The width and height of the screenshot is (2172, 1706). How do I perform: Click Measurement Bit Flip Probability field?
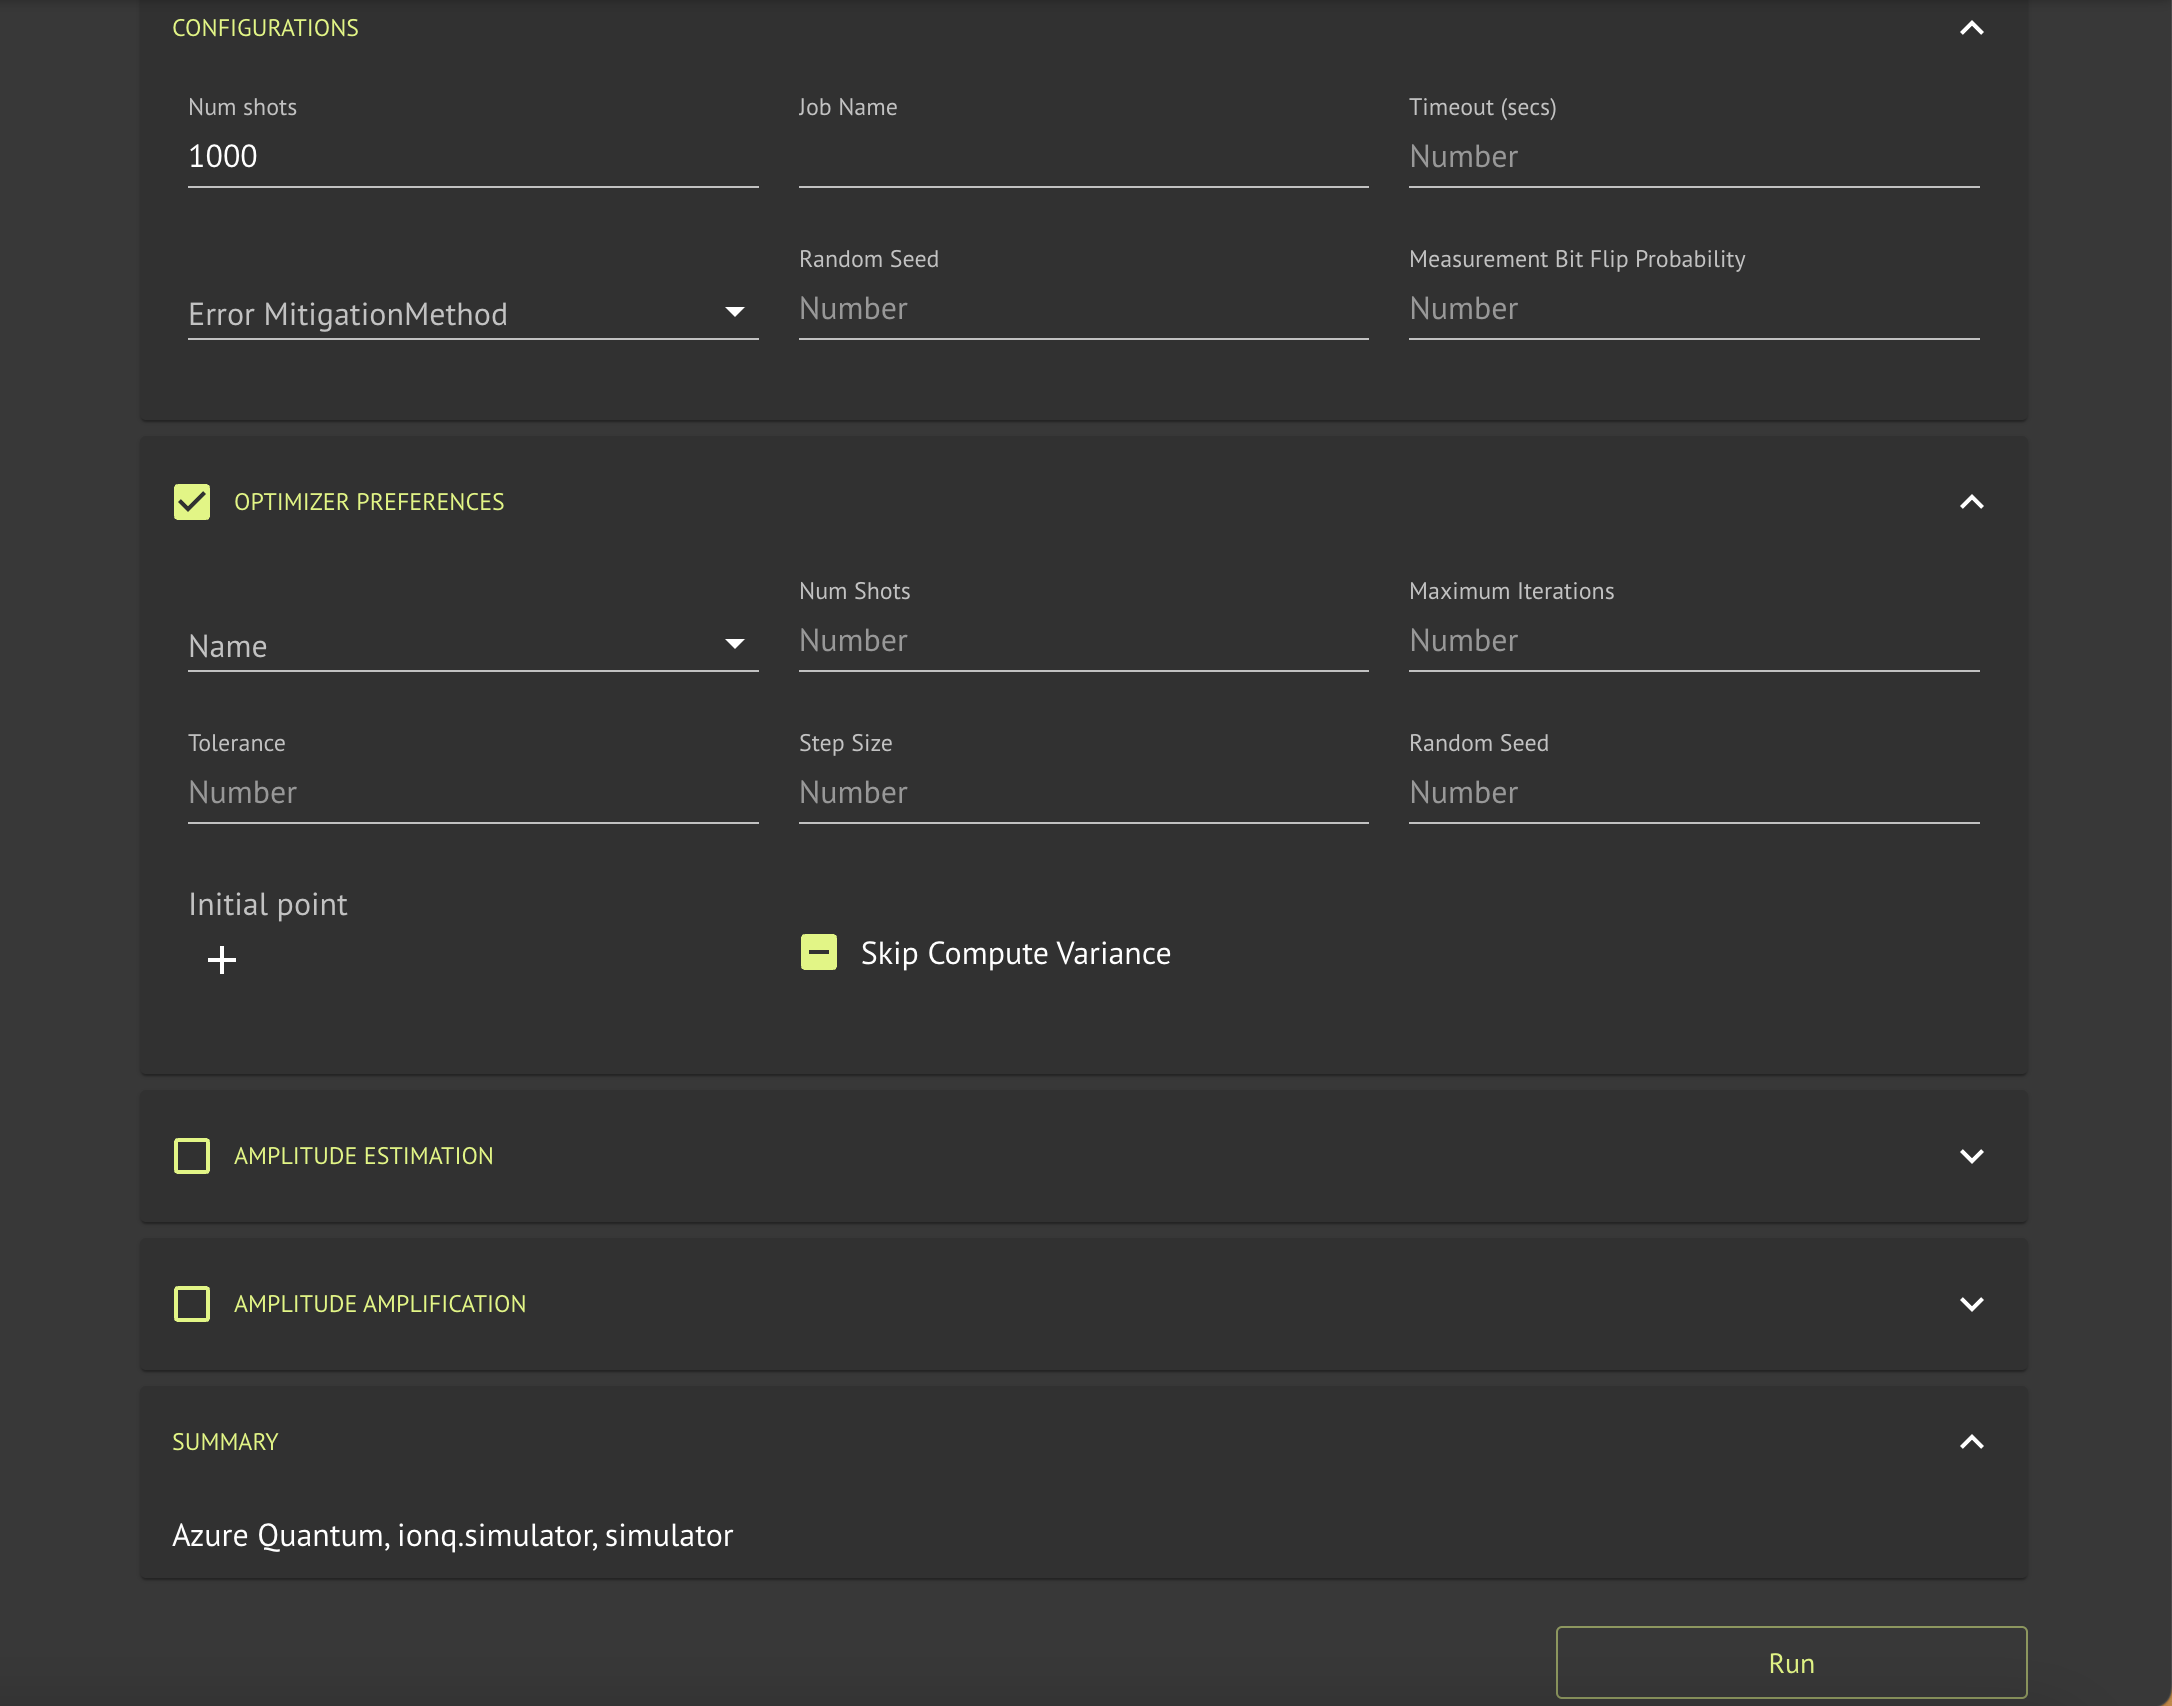[x=1694, y=309]
